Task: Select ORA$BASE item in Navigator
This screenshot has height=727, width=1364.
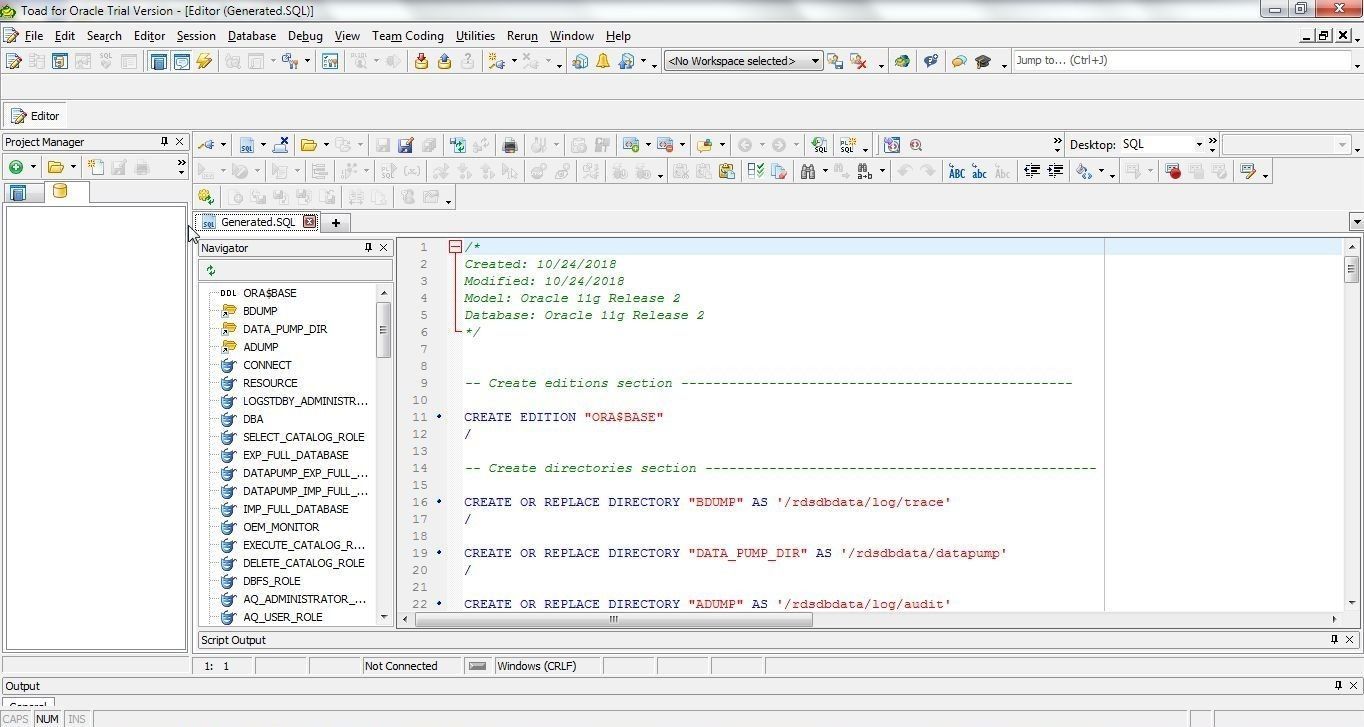Action: click(x=270, y=293)
